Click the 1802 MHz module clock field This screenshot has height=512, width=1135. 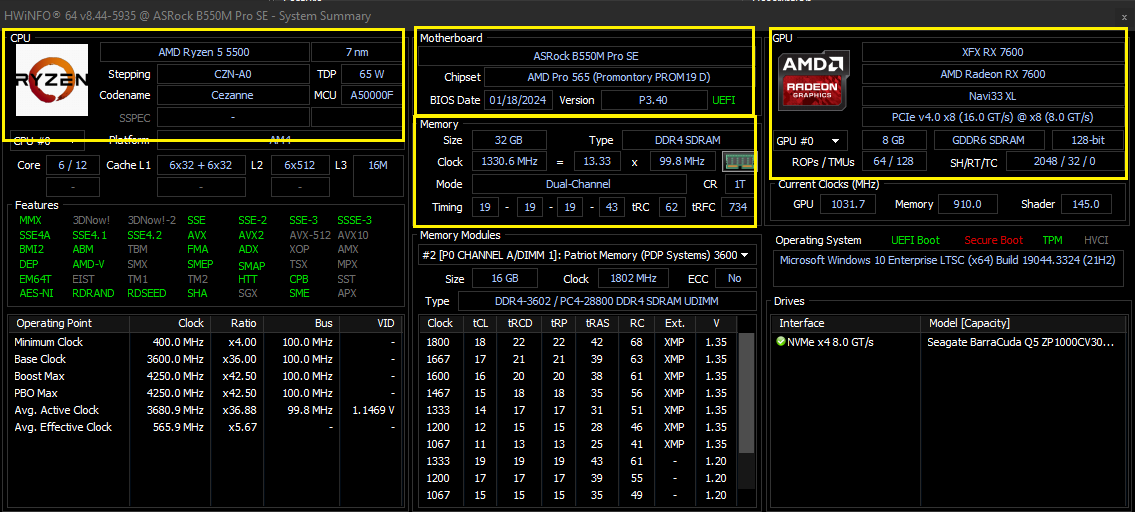click(x=633, y=279)
